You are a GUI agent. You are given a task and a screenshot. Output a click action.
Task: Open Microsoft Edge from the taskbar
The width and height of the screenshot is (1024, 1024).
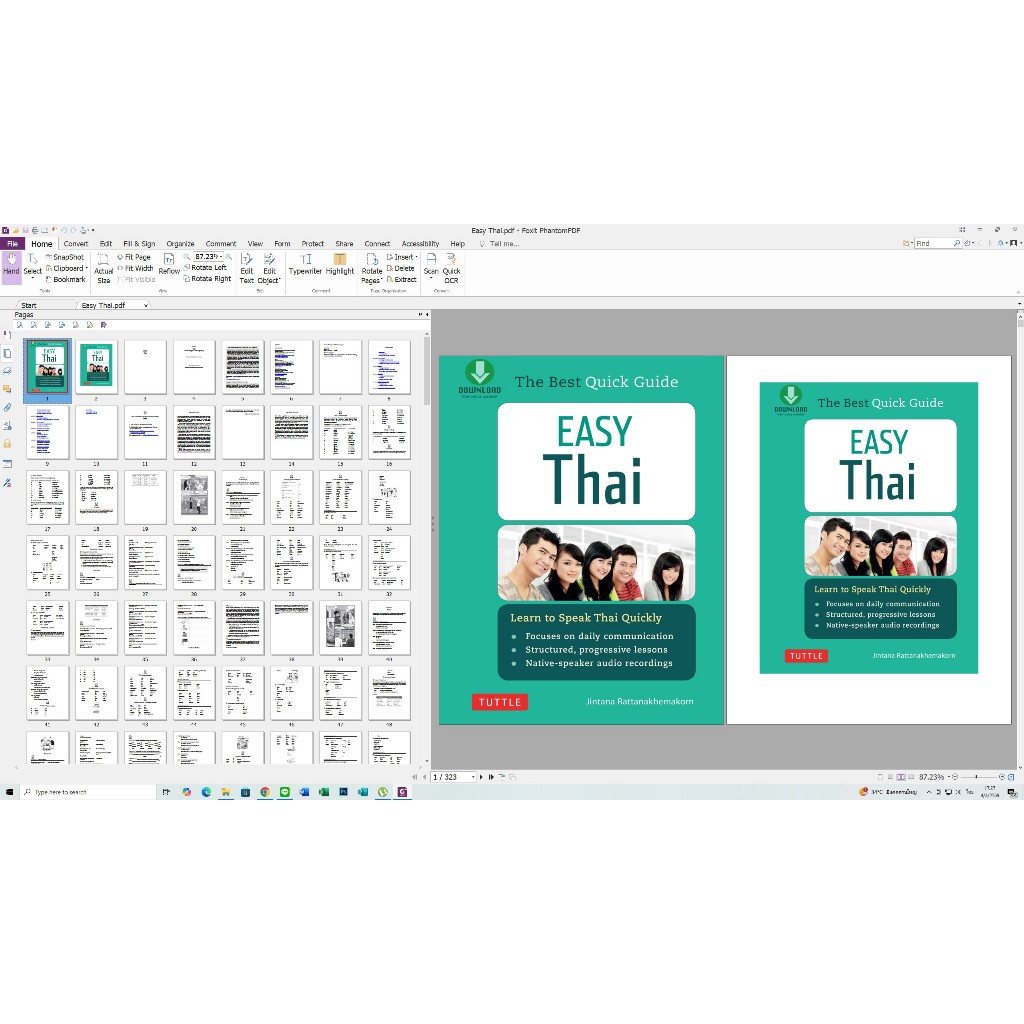(x=206, y=792)
